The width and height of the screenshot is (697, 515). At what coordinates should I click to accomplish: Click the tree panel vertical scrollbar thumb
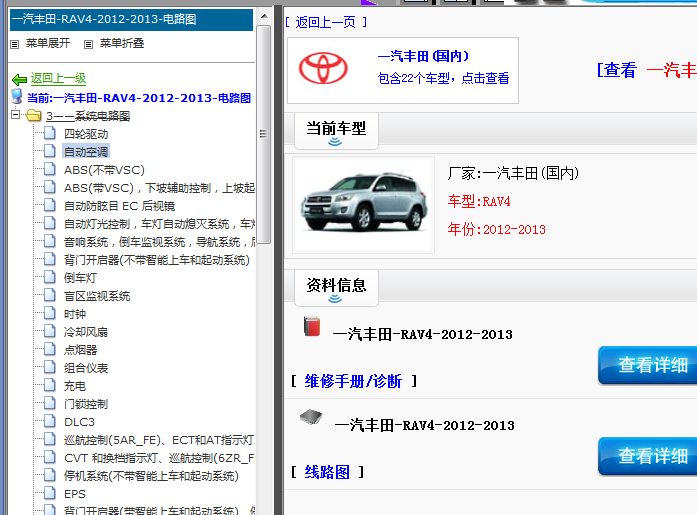point(264,134)
